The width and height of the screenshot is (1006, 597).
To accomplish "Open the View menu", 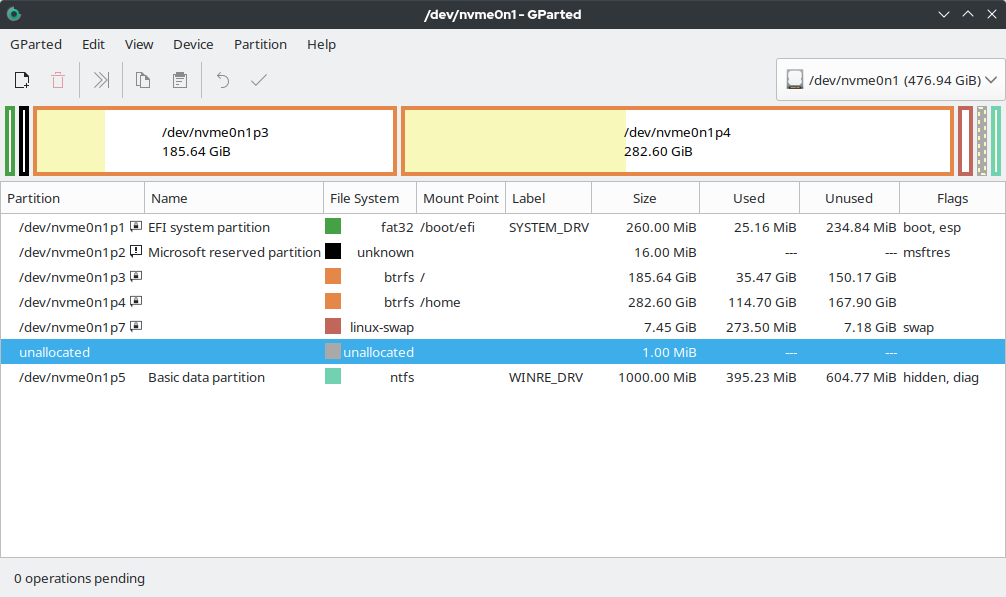I will 138,44.
